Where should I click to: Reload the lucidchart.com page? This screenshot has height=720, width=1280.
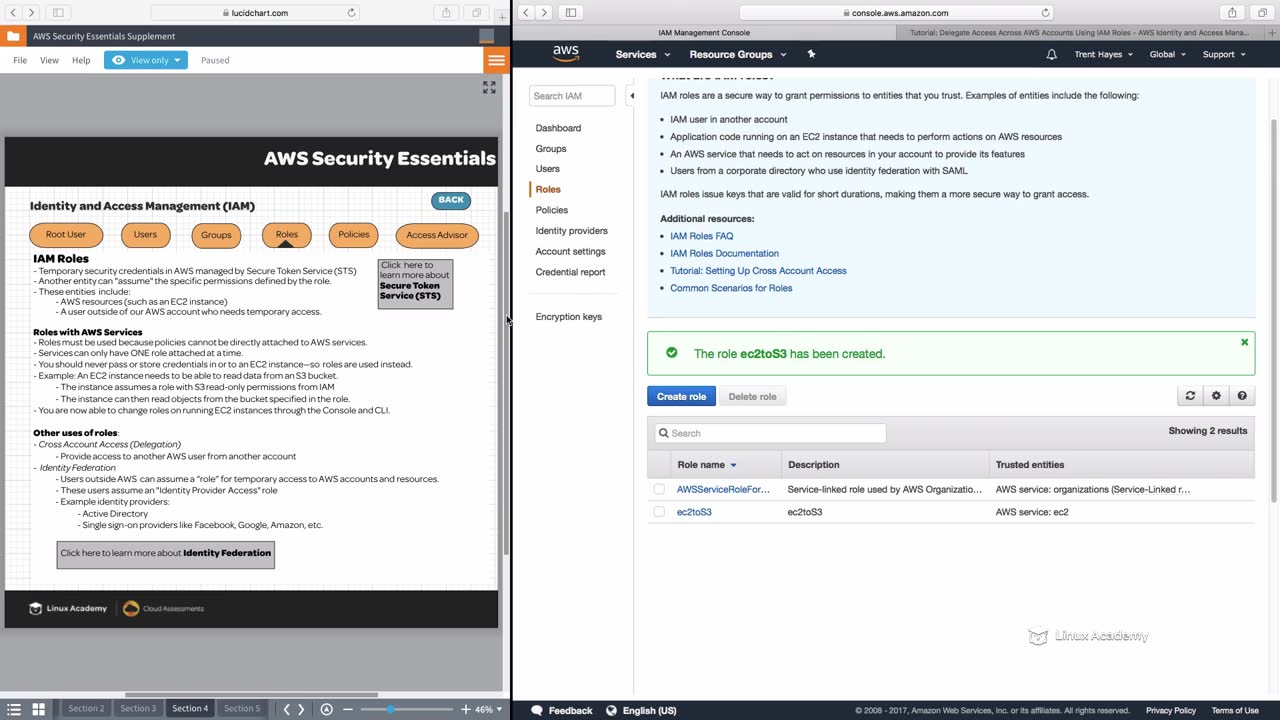pyautogui.click(x=351, y=13)
